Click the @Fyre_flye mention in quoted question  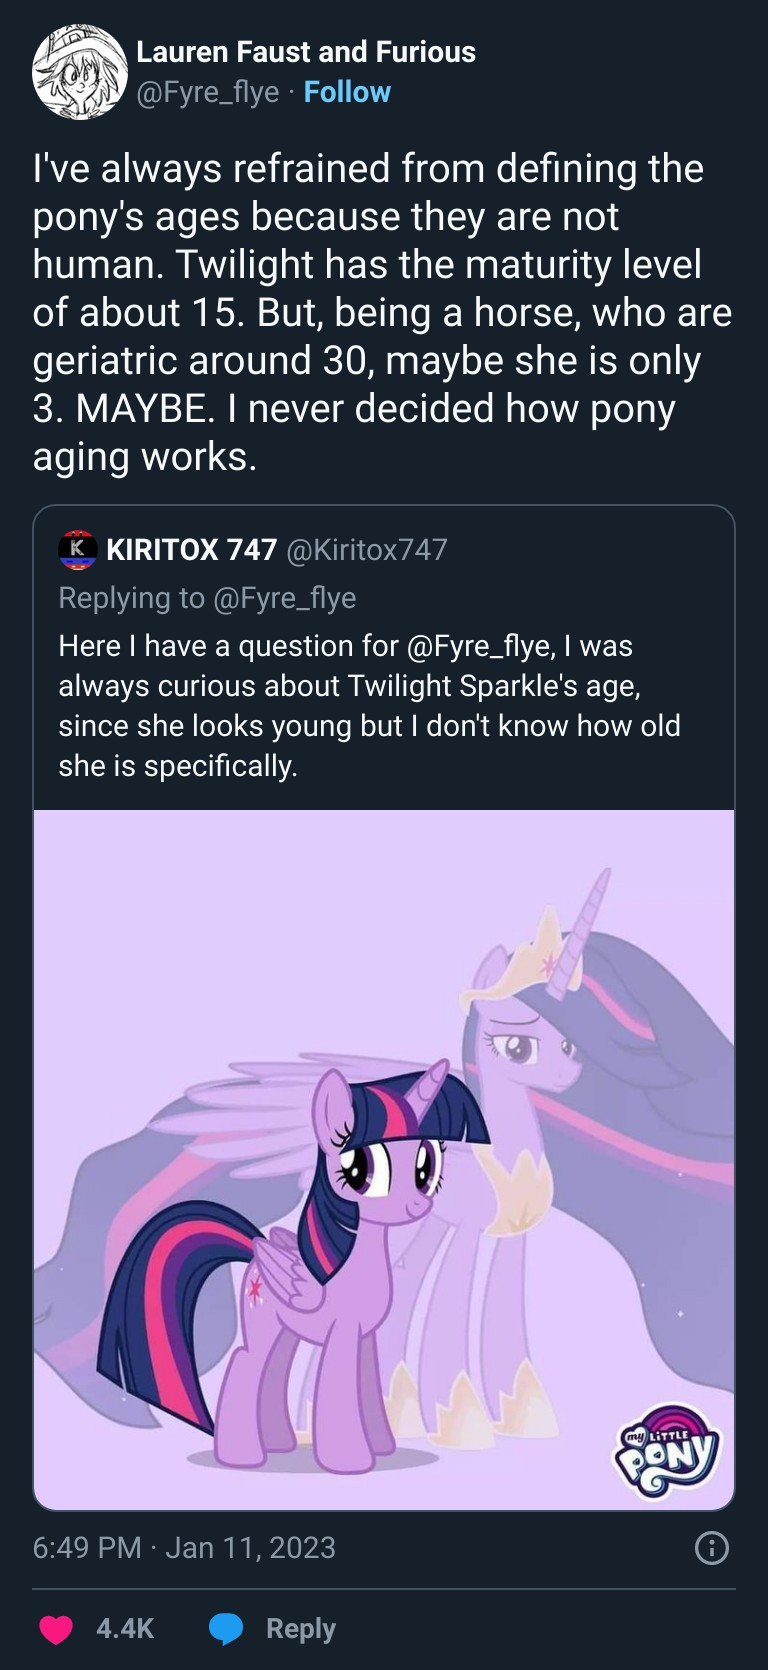[480, 646]
